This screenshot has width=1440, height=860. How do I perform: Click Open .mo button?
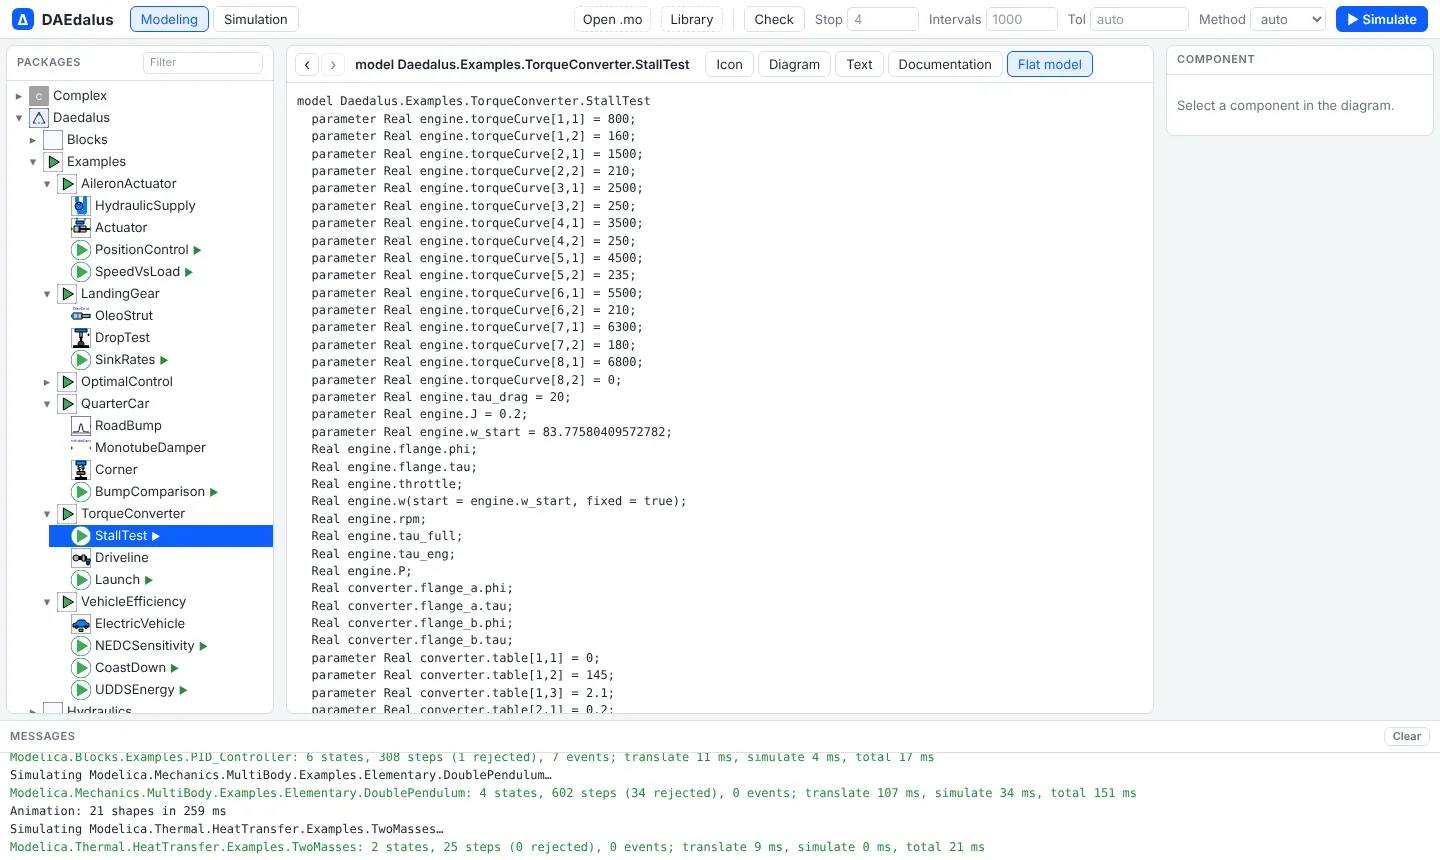tap(613, 19)
